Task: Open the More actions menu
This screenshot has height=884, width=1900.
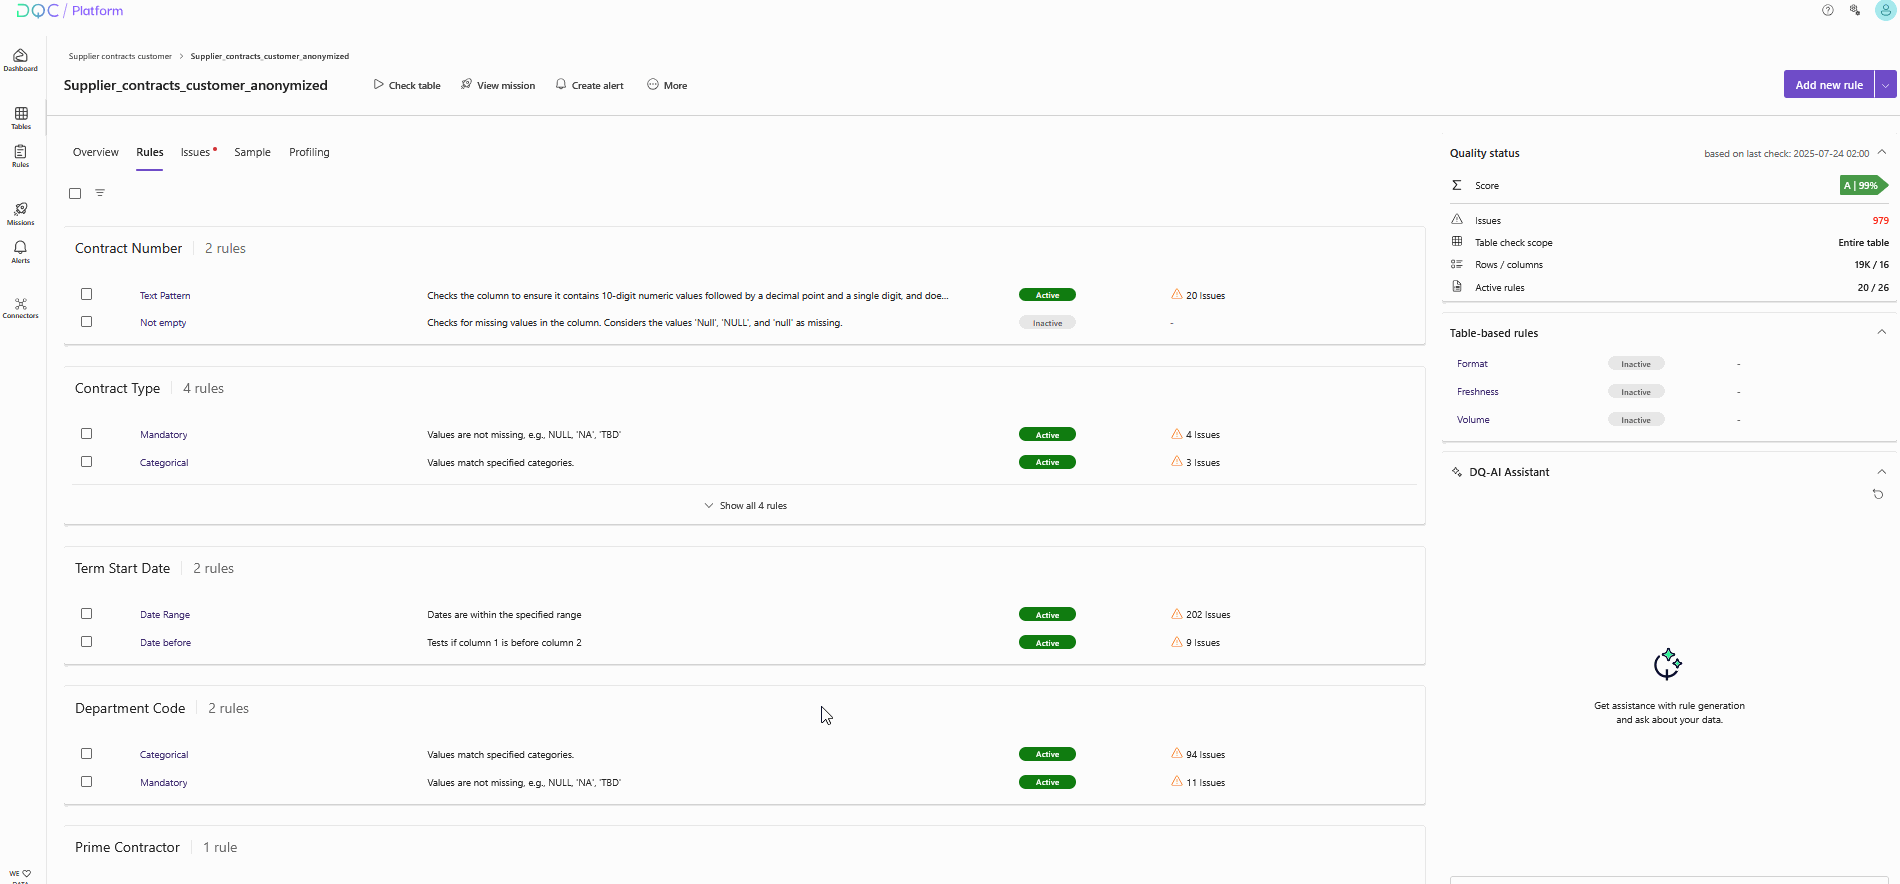Action: click(x=667, y=85)
